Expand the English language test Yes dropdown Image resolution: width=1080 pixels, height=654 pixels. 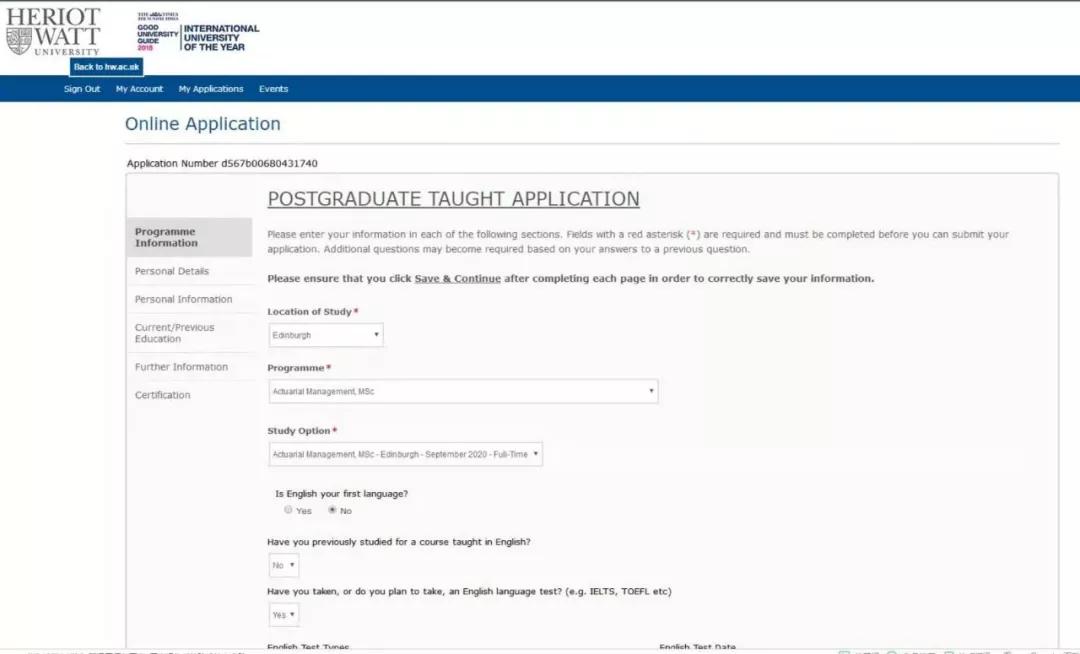click(x=284, y=615)
